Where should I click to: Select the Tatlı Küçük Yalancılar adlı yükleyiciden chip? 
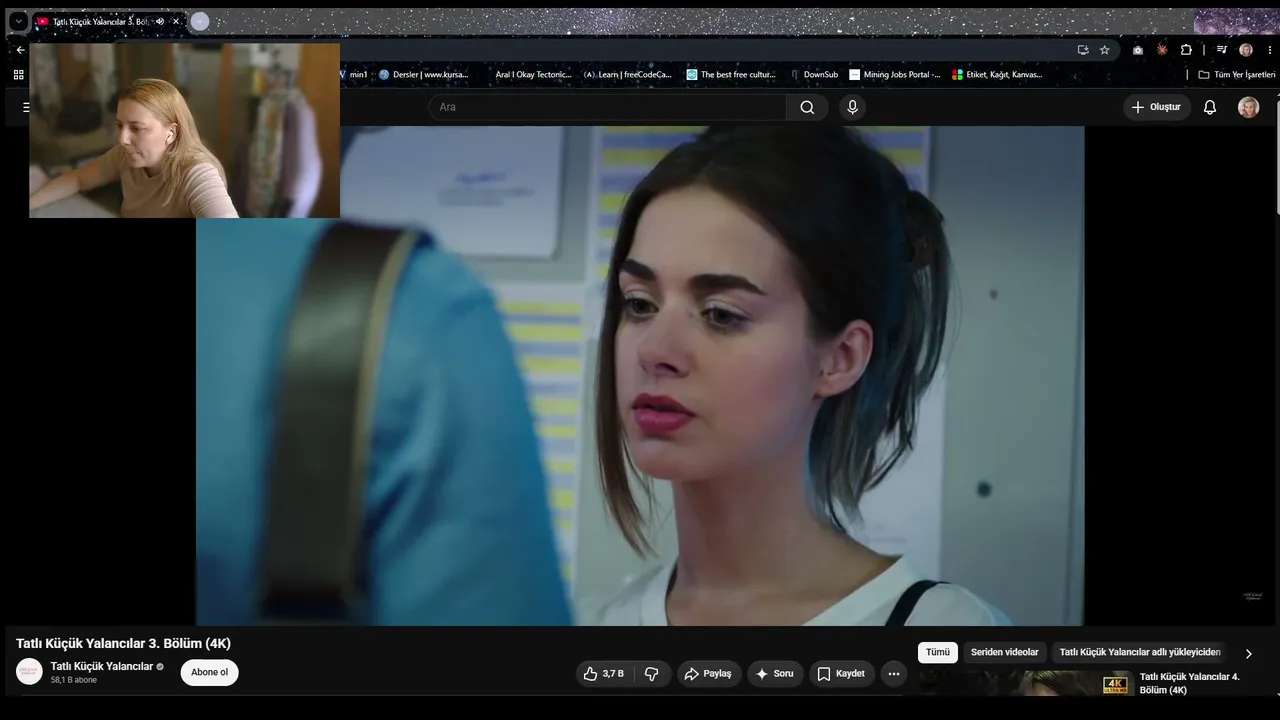(1140, 653)
